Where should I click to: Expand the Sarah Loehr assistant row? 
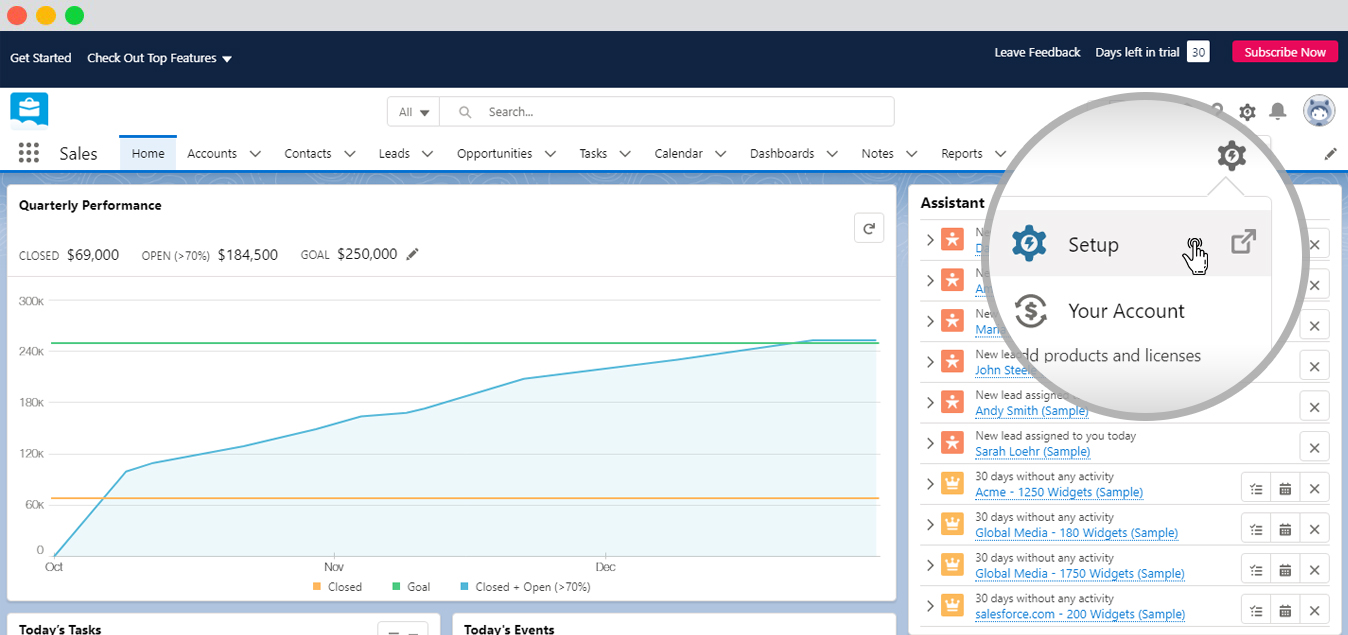pyautogui.click(x=930, y=443)
